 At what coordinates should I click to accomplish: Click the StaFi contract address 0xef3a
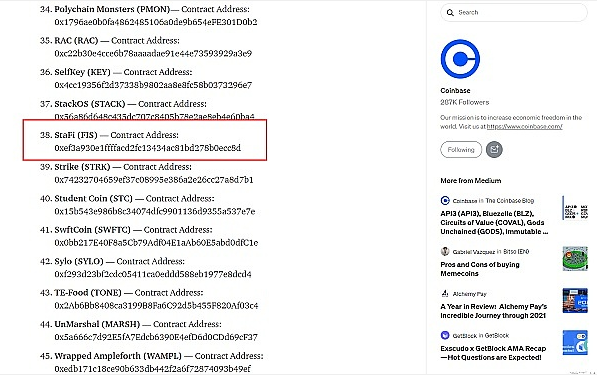click(148, 148)
